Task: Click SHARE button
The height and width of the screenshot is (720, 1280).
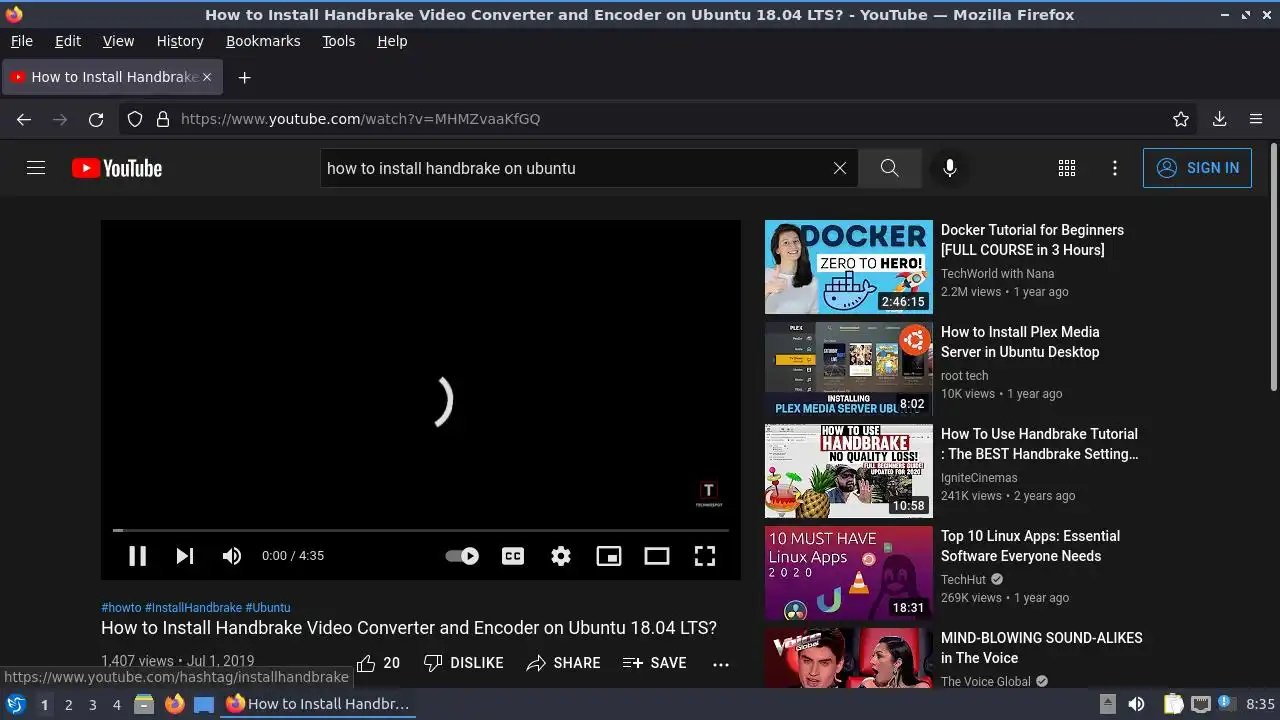Action: (564, 663)
